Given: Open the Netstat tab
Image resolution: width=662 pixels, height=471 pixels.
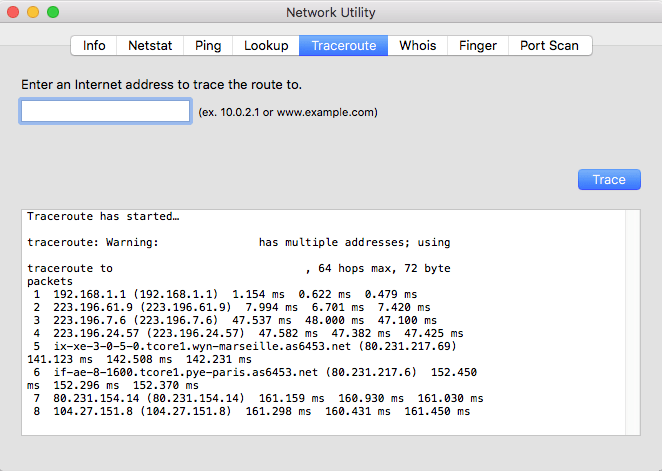Looking at the screenshot, I should (150, 46).
